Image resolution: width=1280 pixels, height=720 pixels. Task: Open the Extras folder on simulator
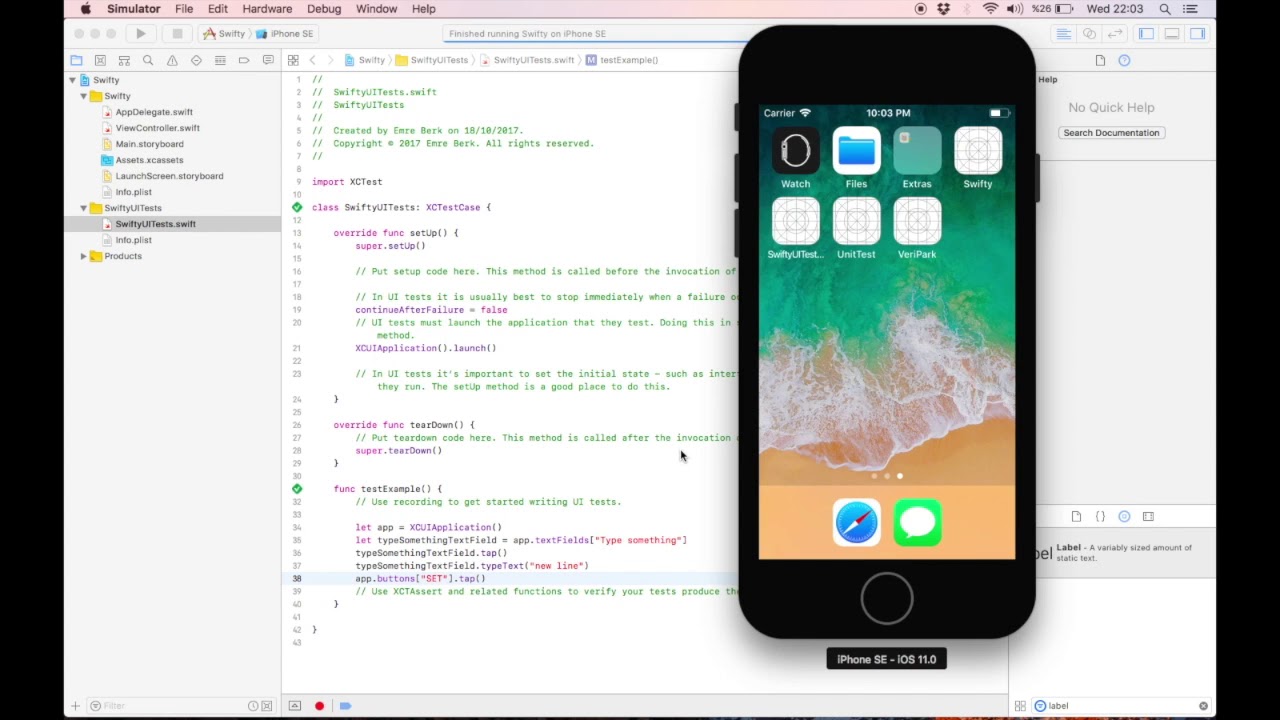(x=917, y=151)
